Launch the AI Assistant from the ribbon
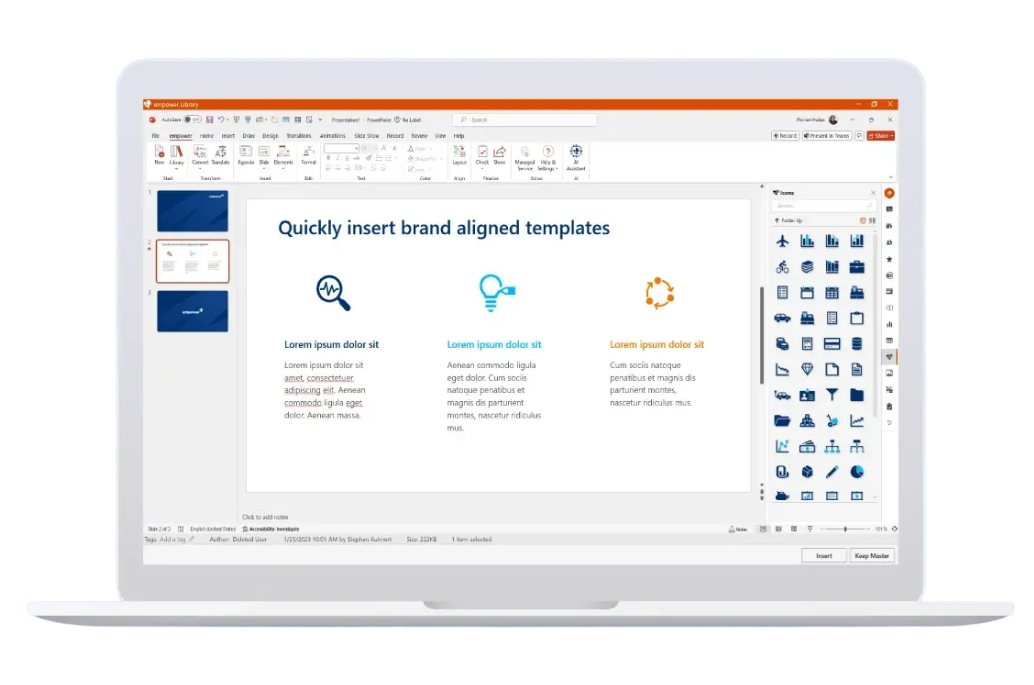 576,158
